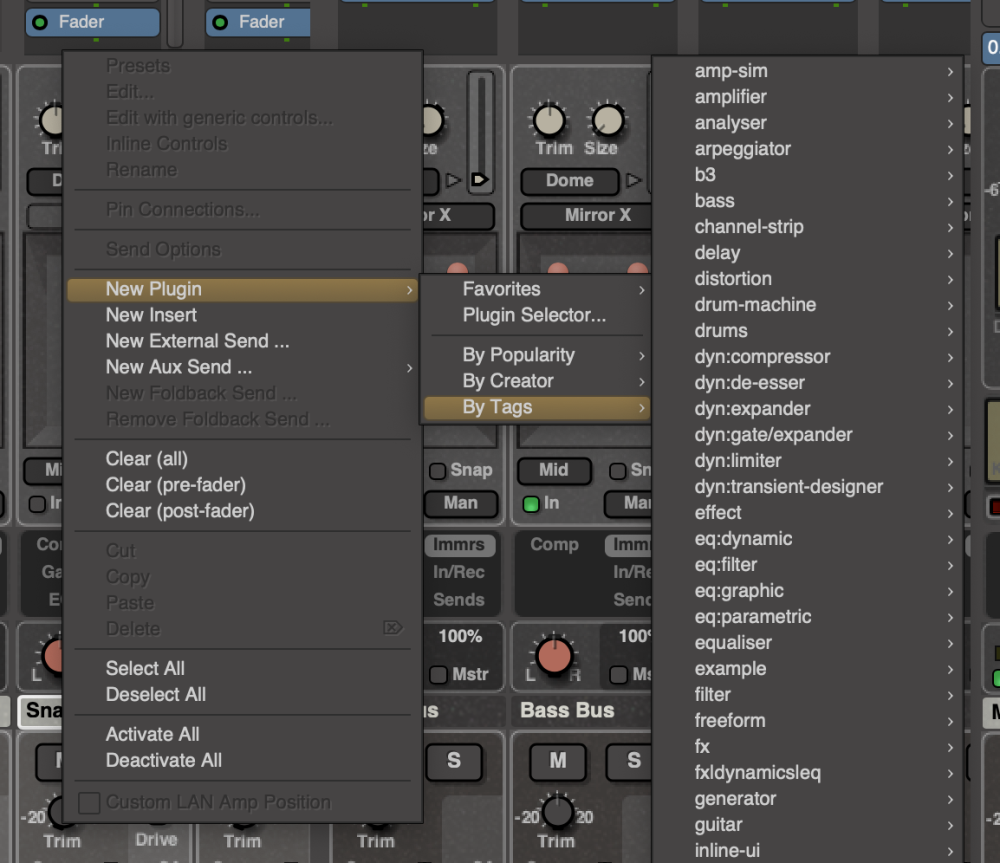1000x863 pixels.
Task: Adjust the Bass Bus Trim knob
Action: [x=549, y=121]
